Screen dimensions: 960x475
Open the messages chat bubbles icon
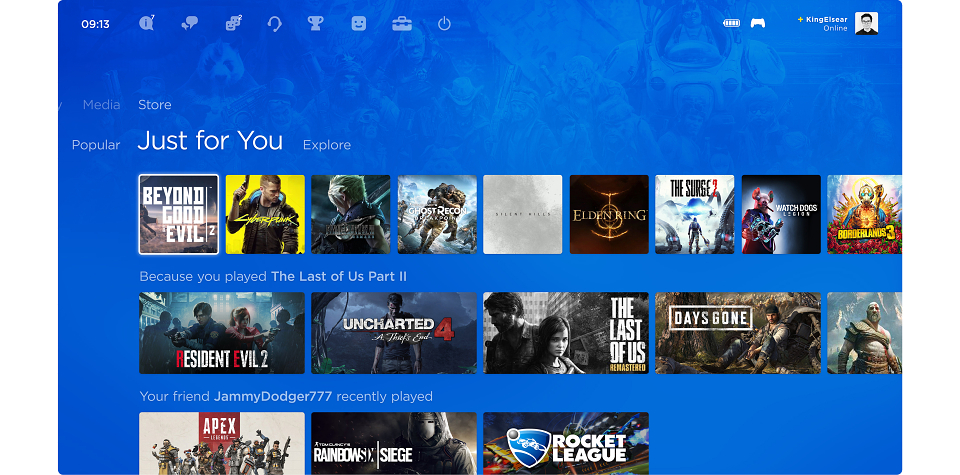(x=190, y=24)
